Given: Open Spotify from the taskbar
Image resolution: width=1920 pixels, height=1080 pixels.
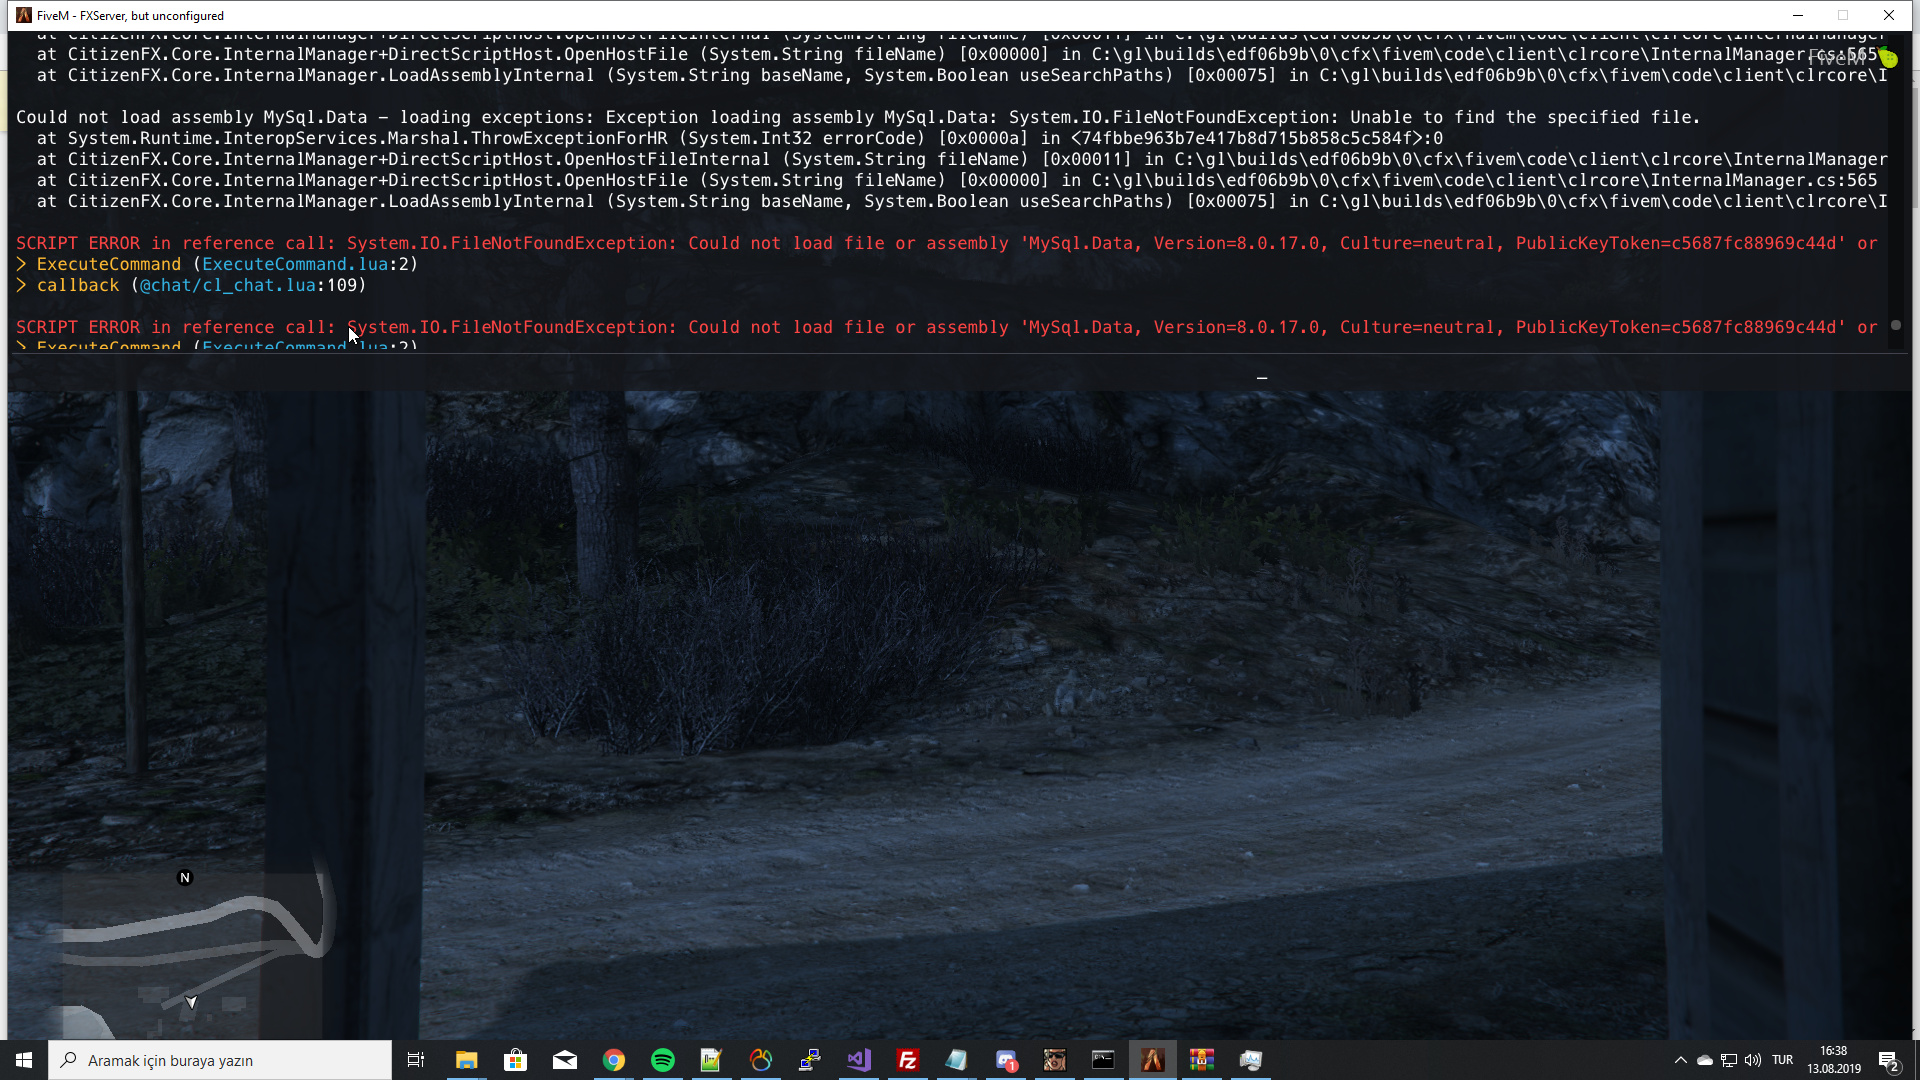Looking at the screenshot, I should 663,1060.
